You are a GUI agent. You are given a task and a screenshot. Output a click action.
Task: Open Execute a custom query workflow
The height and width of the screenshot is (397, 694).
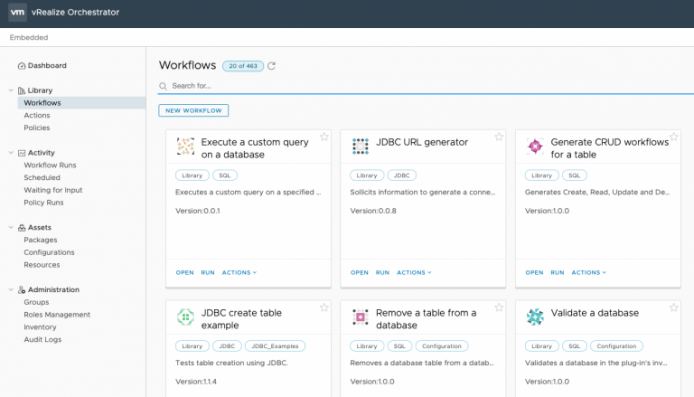click(185, 273)
